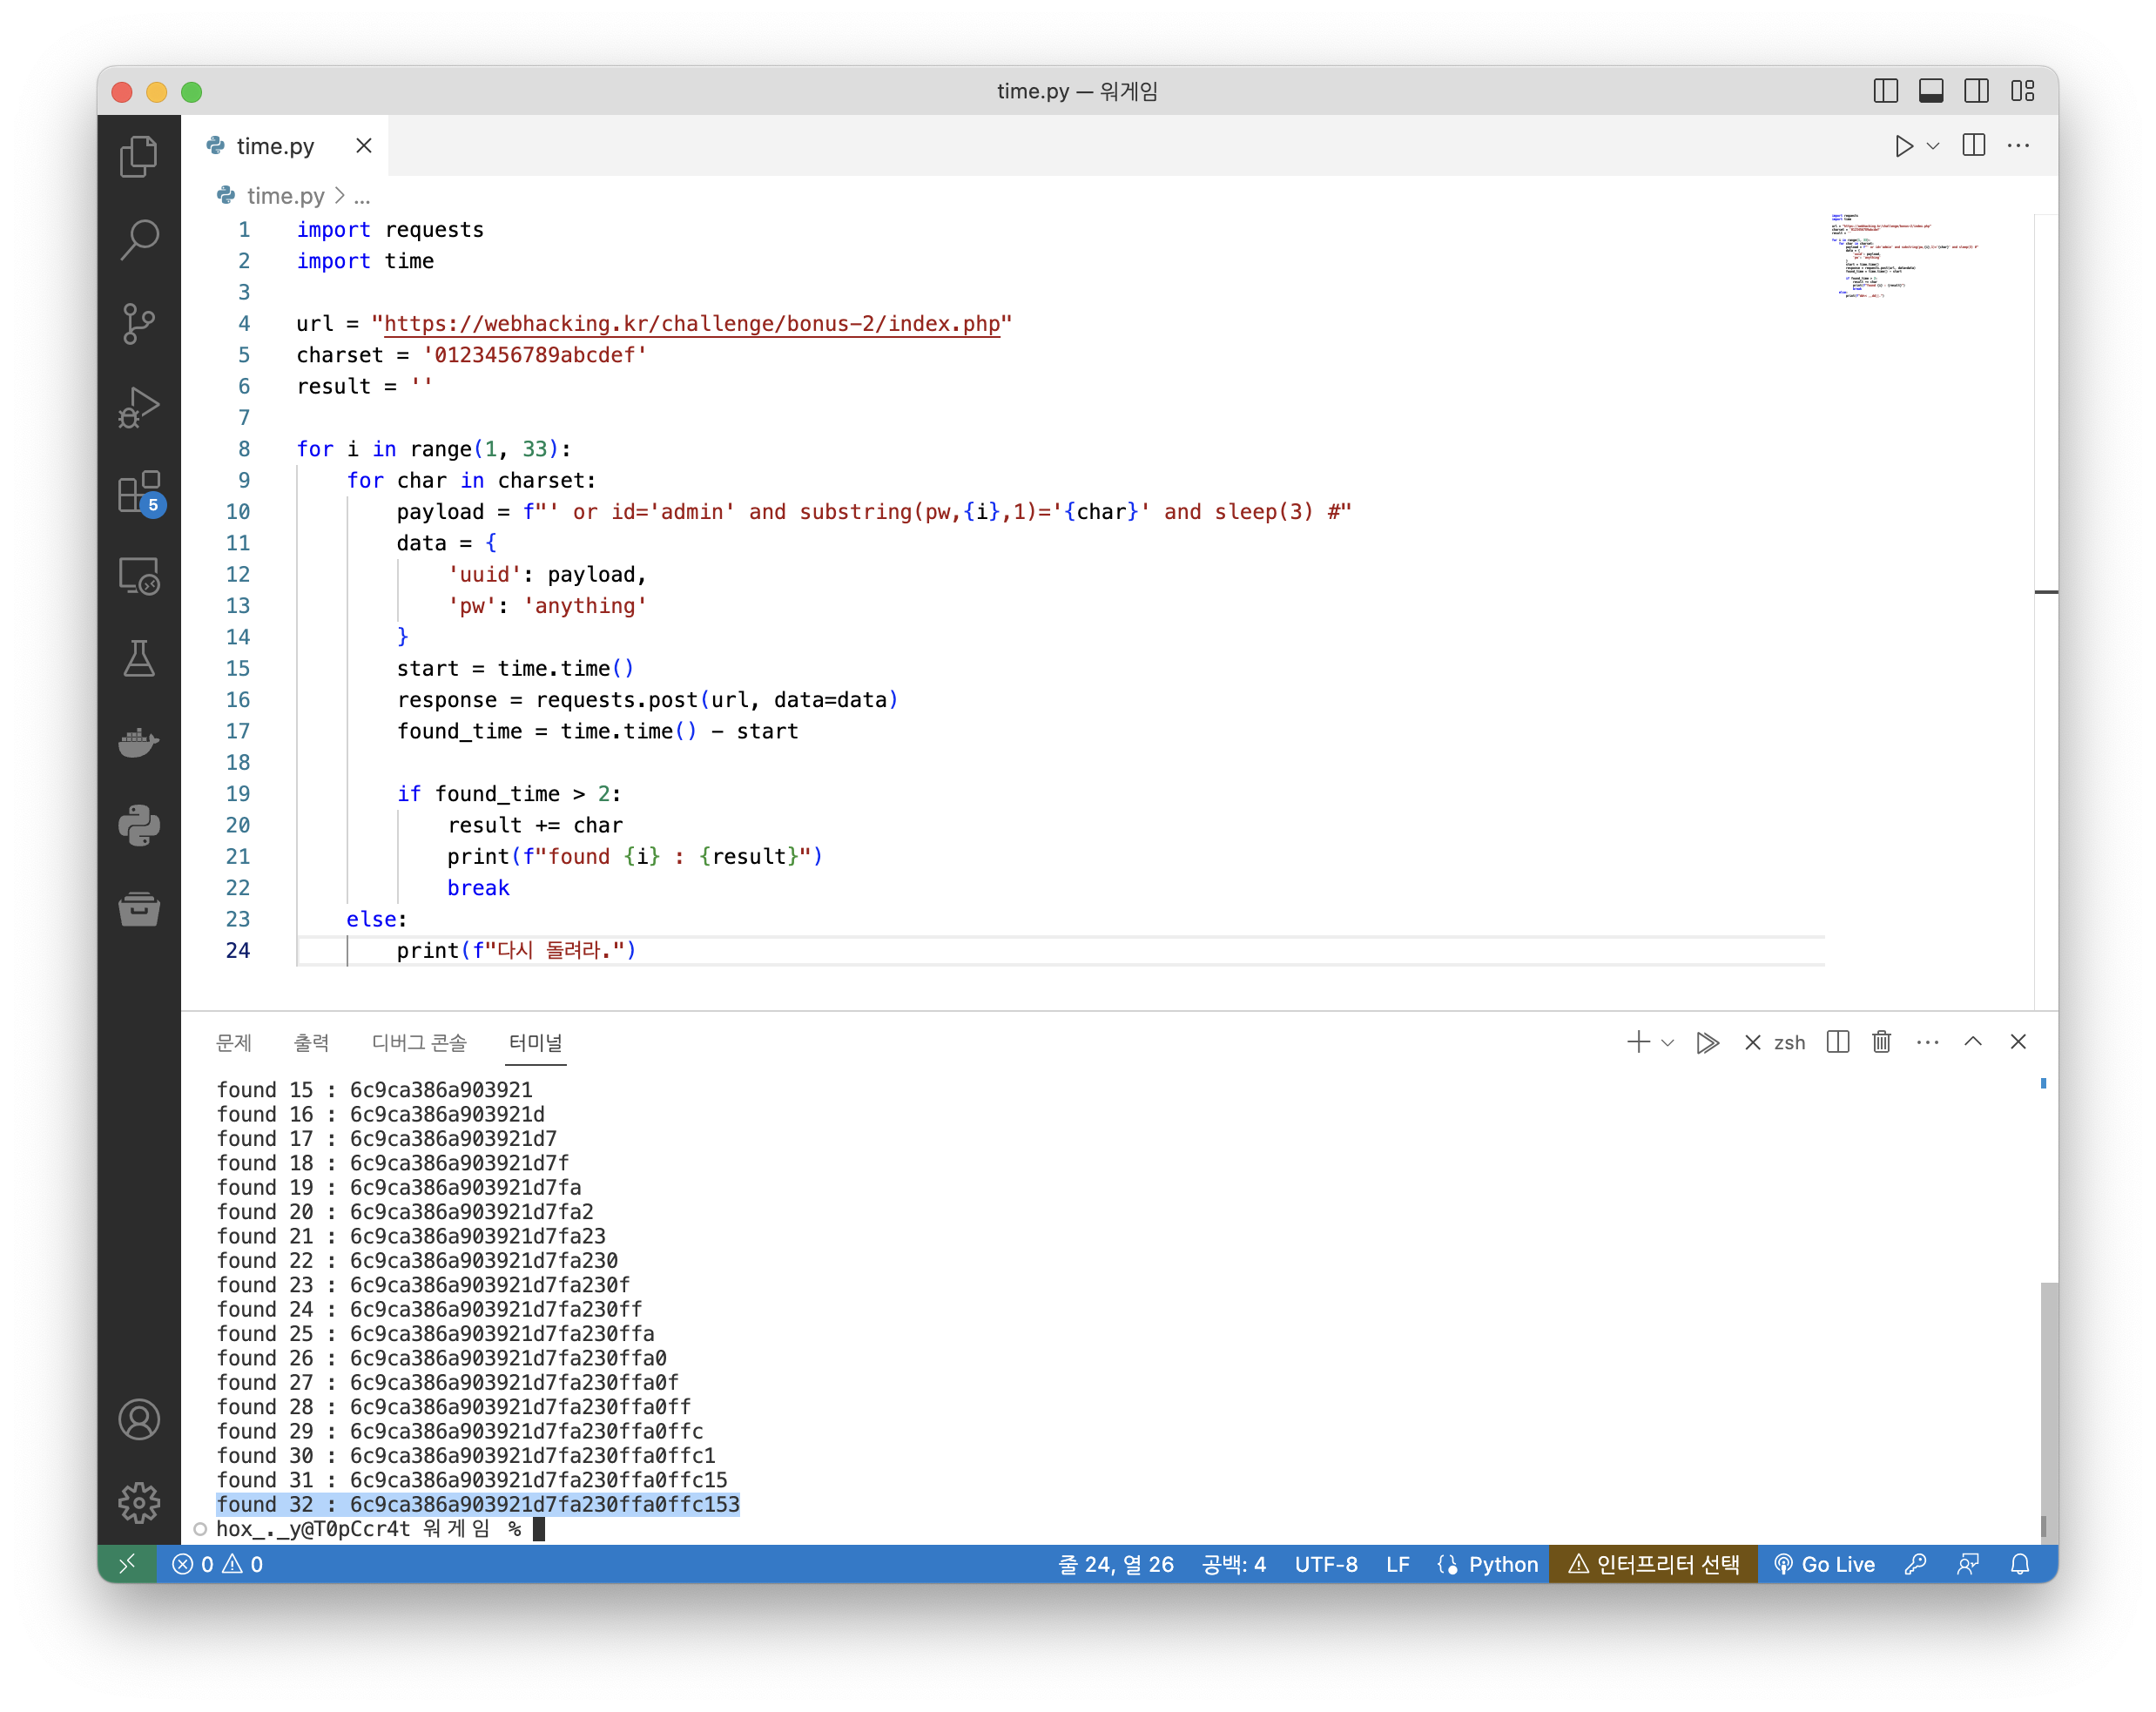Open new terminal profile dropdown arrow
This screenshot has width=2156, height=1712.
point(1667,1043)
